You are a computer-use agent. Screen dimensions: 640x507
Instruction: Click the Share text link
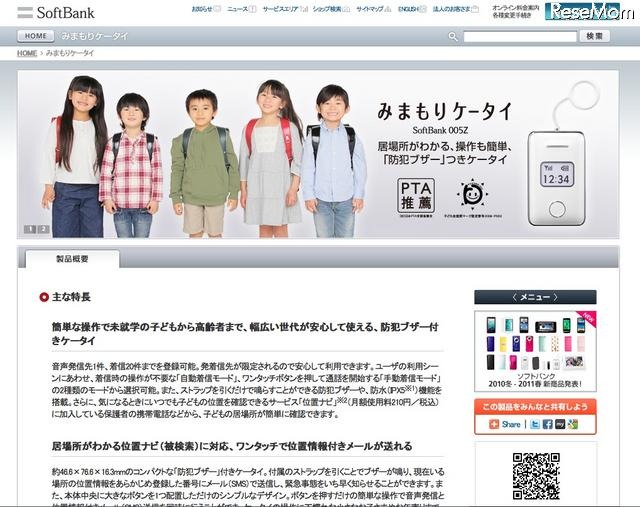click(x=511, y=424)
